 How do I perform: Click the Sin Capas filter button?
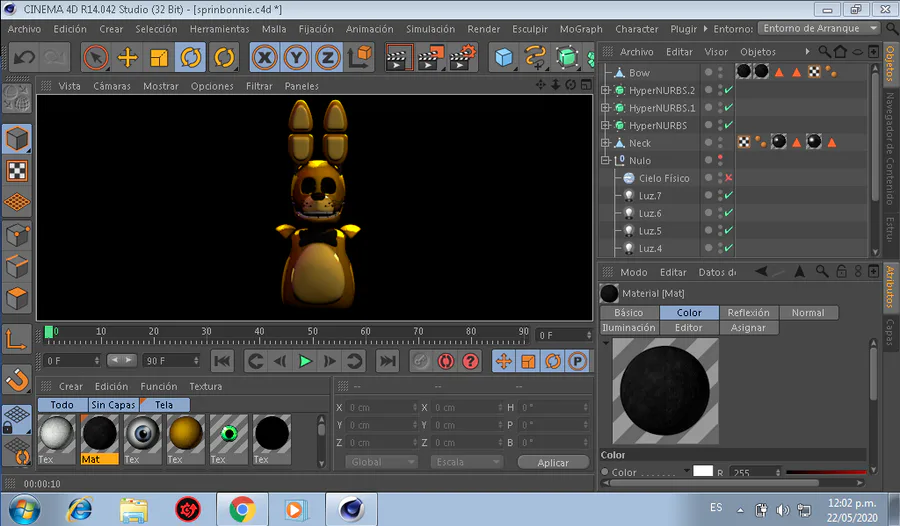click(x=113, y=405)
